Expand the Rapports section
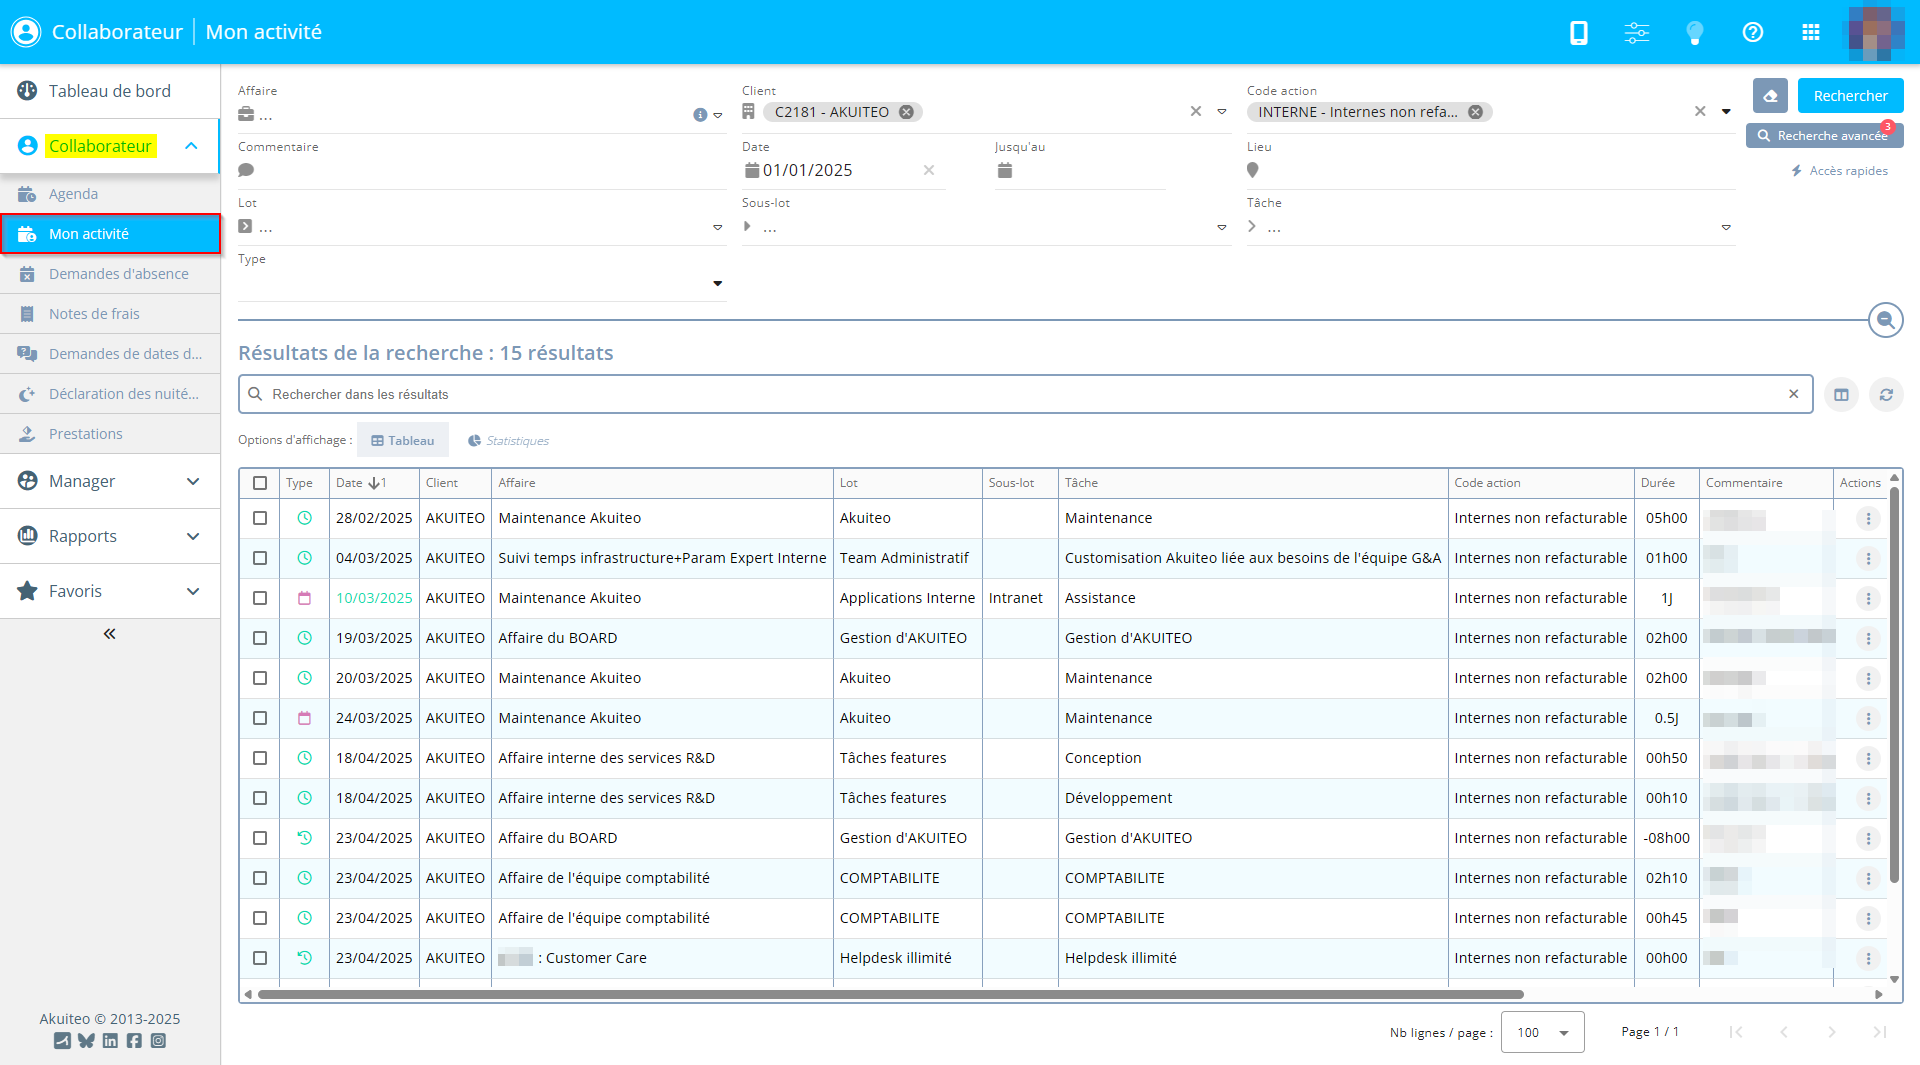This screenshot has width=1920, height=1065. coord(110,536)
